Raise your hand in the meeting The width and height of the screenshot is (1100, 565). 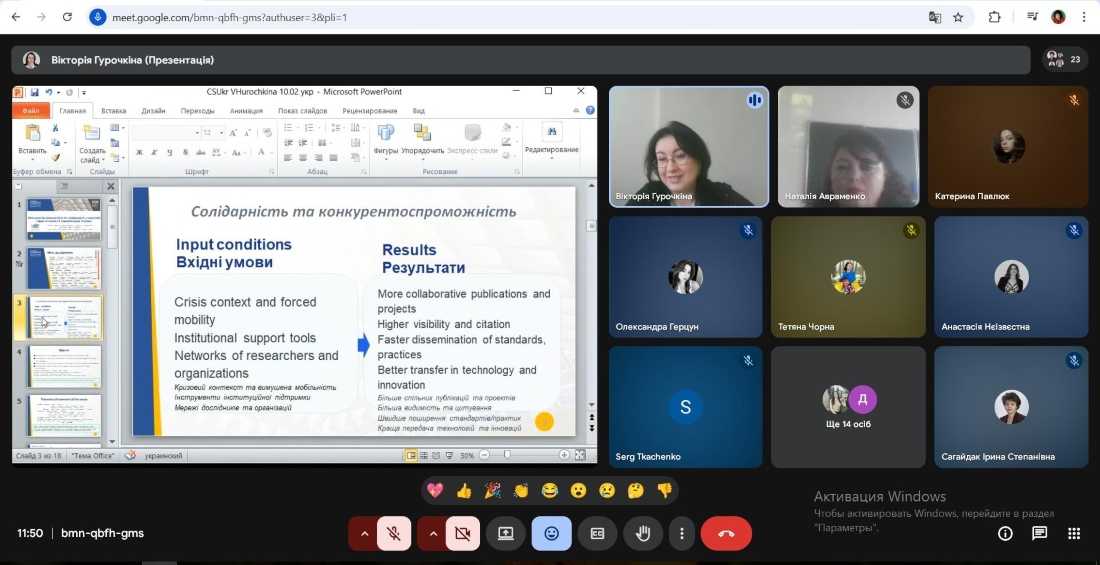point(643,533)
